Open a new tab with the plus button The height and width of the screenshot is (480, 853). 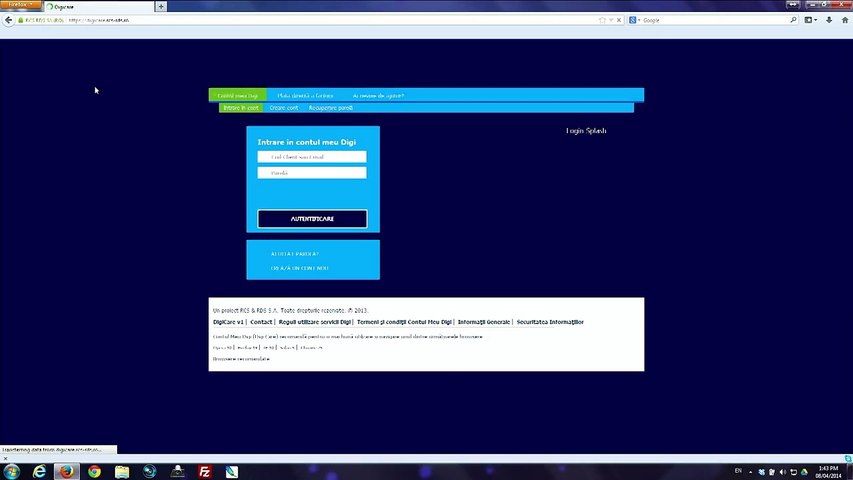click(161, 7)
